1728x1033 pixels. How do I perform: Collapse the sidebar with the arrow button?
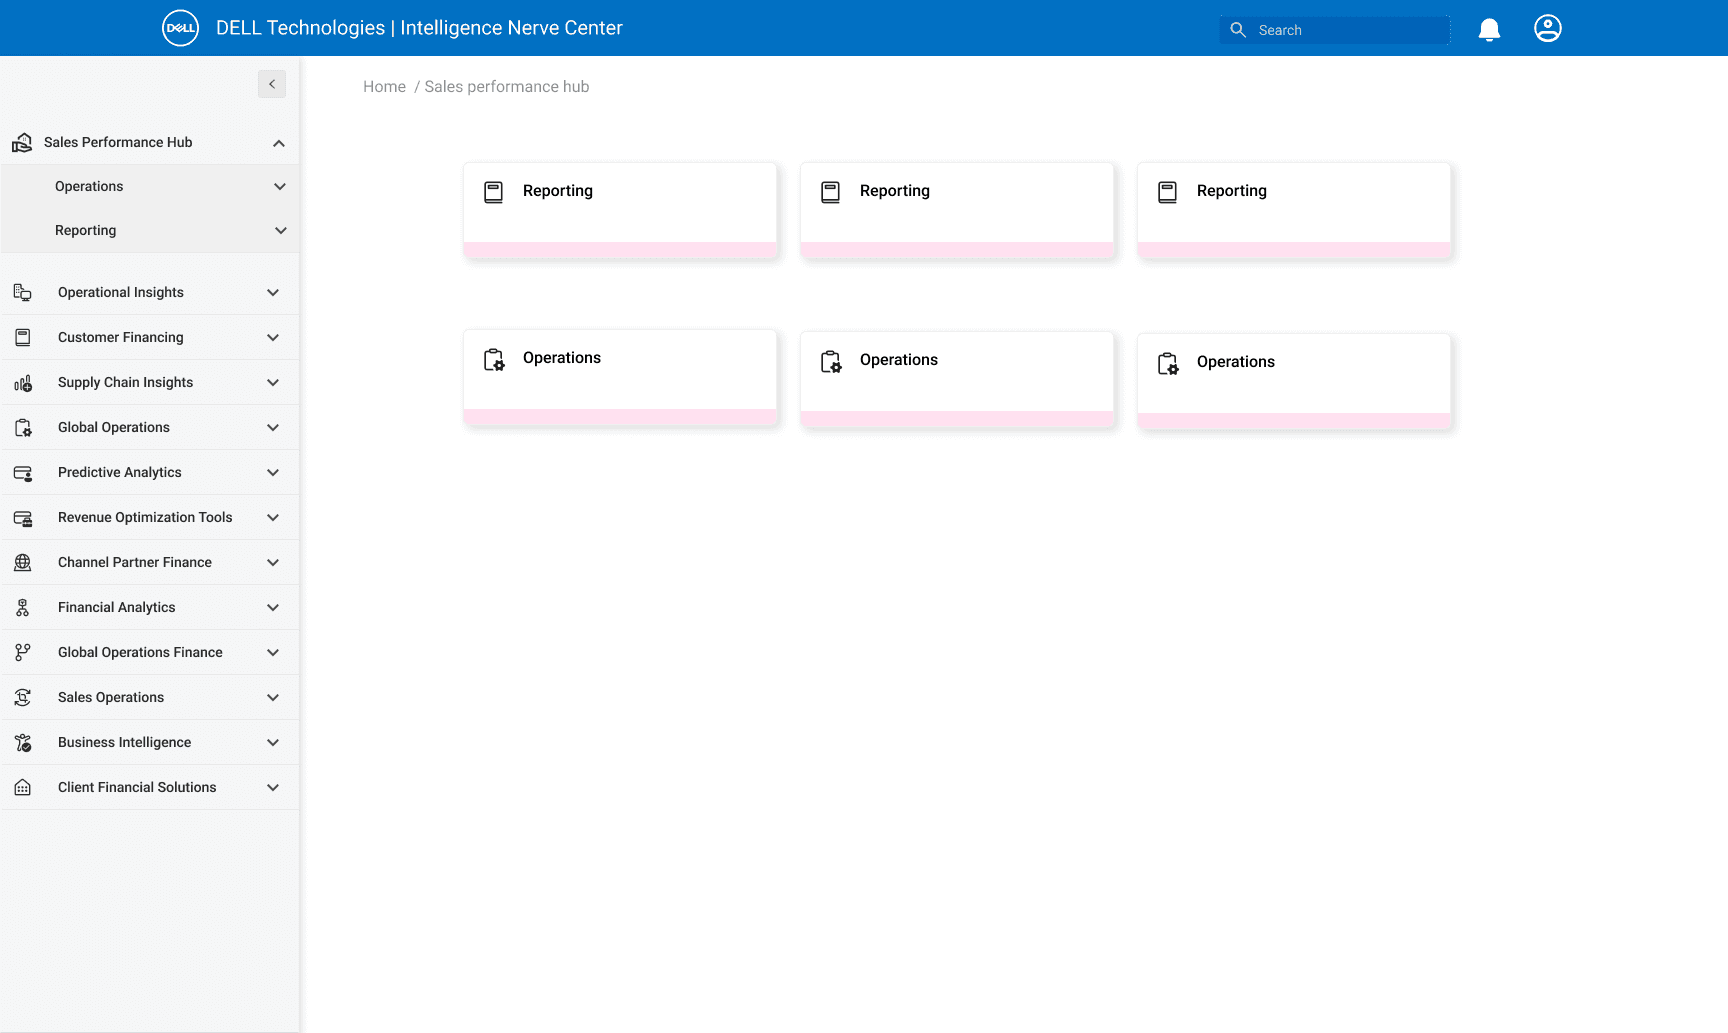(x=272, y=84)
